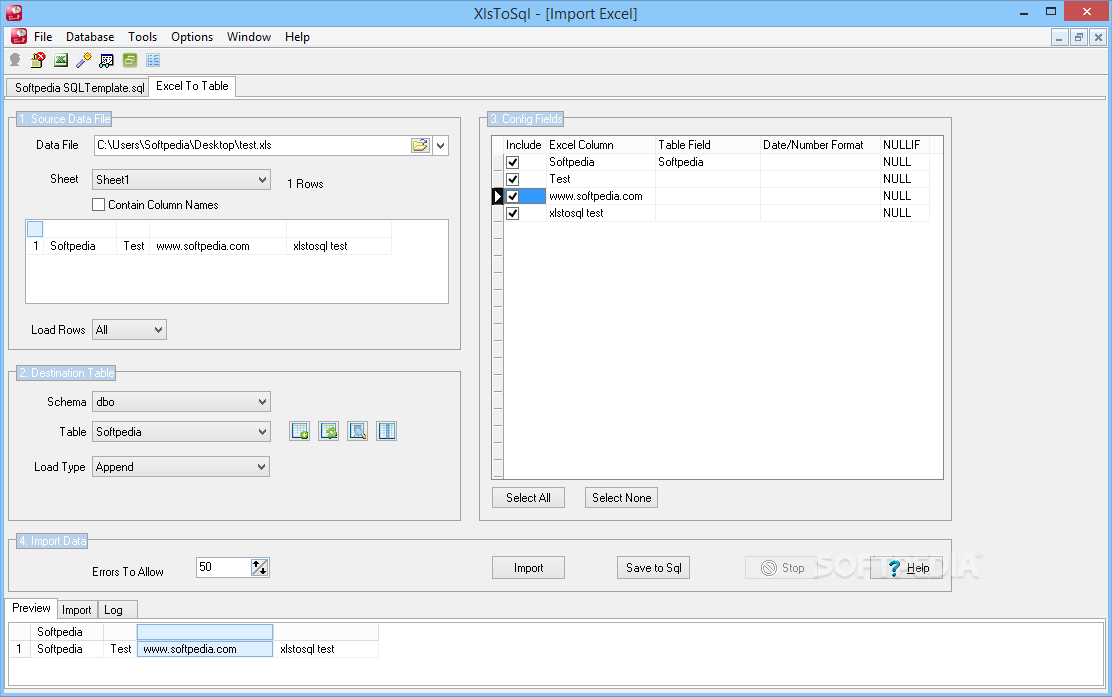Image resolution: width=1112 pixels, height=697 pixels.
Task: Click the Select None button
Action: (x=621, y=498)
